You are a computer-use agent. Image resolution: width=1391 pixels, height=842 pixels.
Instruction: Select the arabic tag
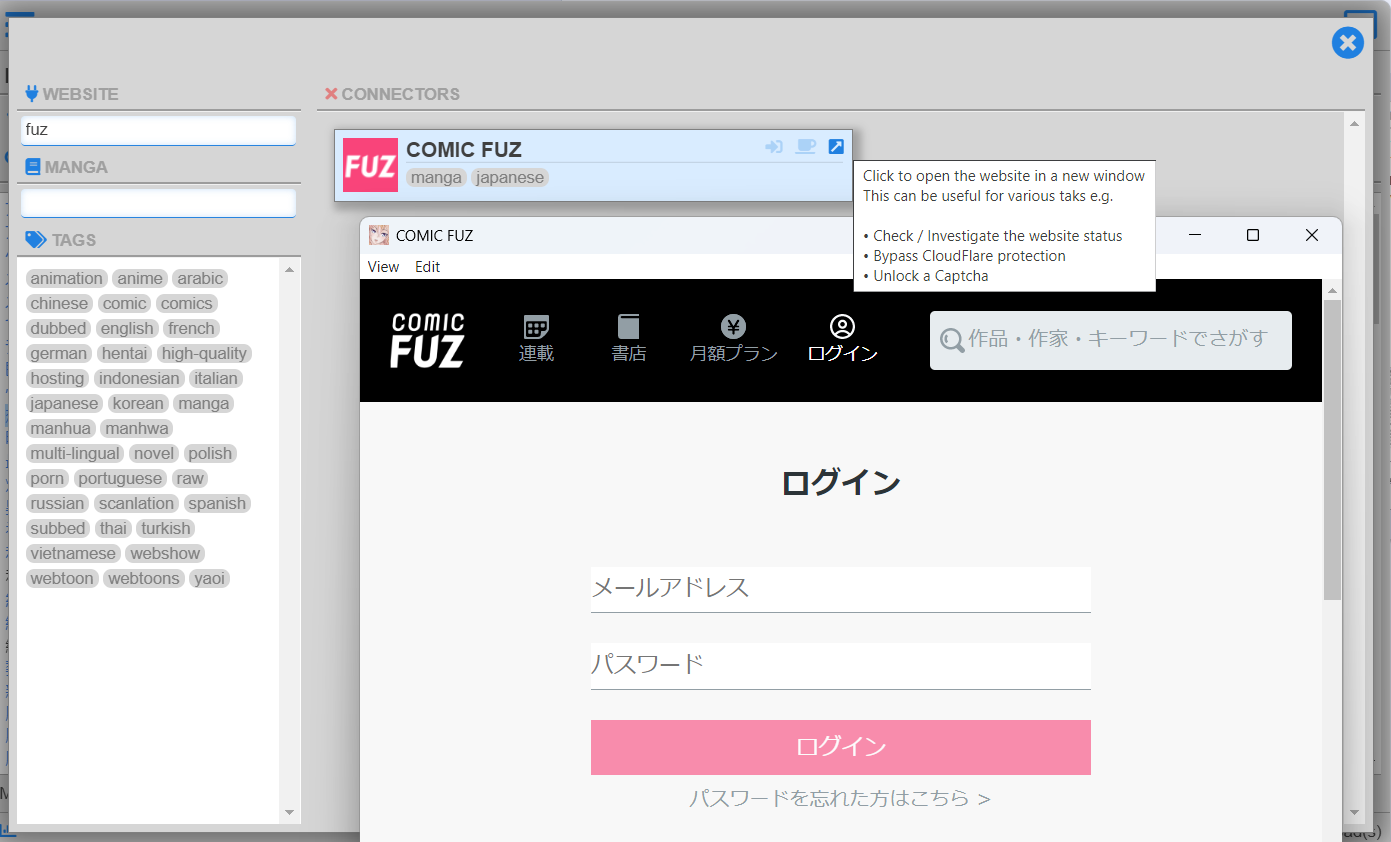(x=200, y=278)
